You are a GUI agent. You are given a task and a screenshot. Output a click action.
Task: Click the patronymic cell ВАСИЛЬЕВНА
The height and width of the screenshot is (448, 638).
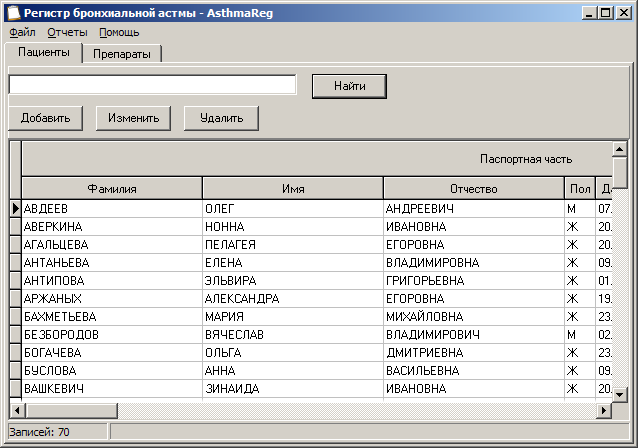474,370
